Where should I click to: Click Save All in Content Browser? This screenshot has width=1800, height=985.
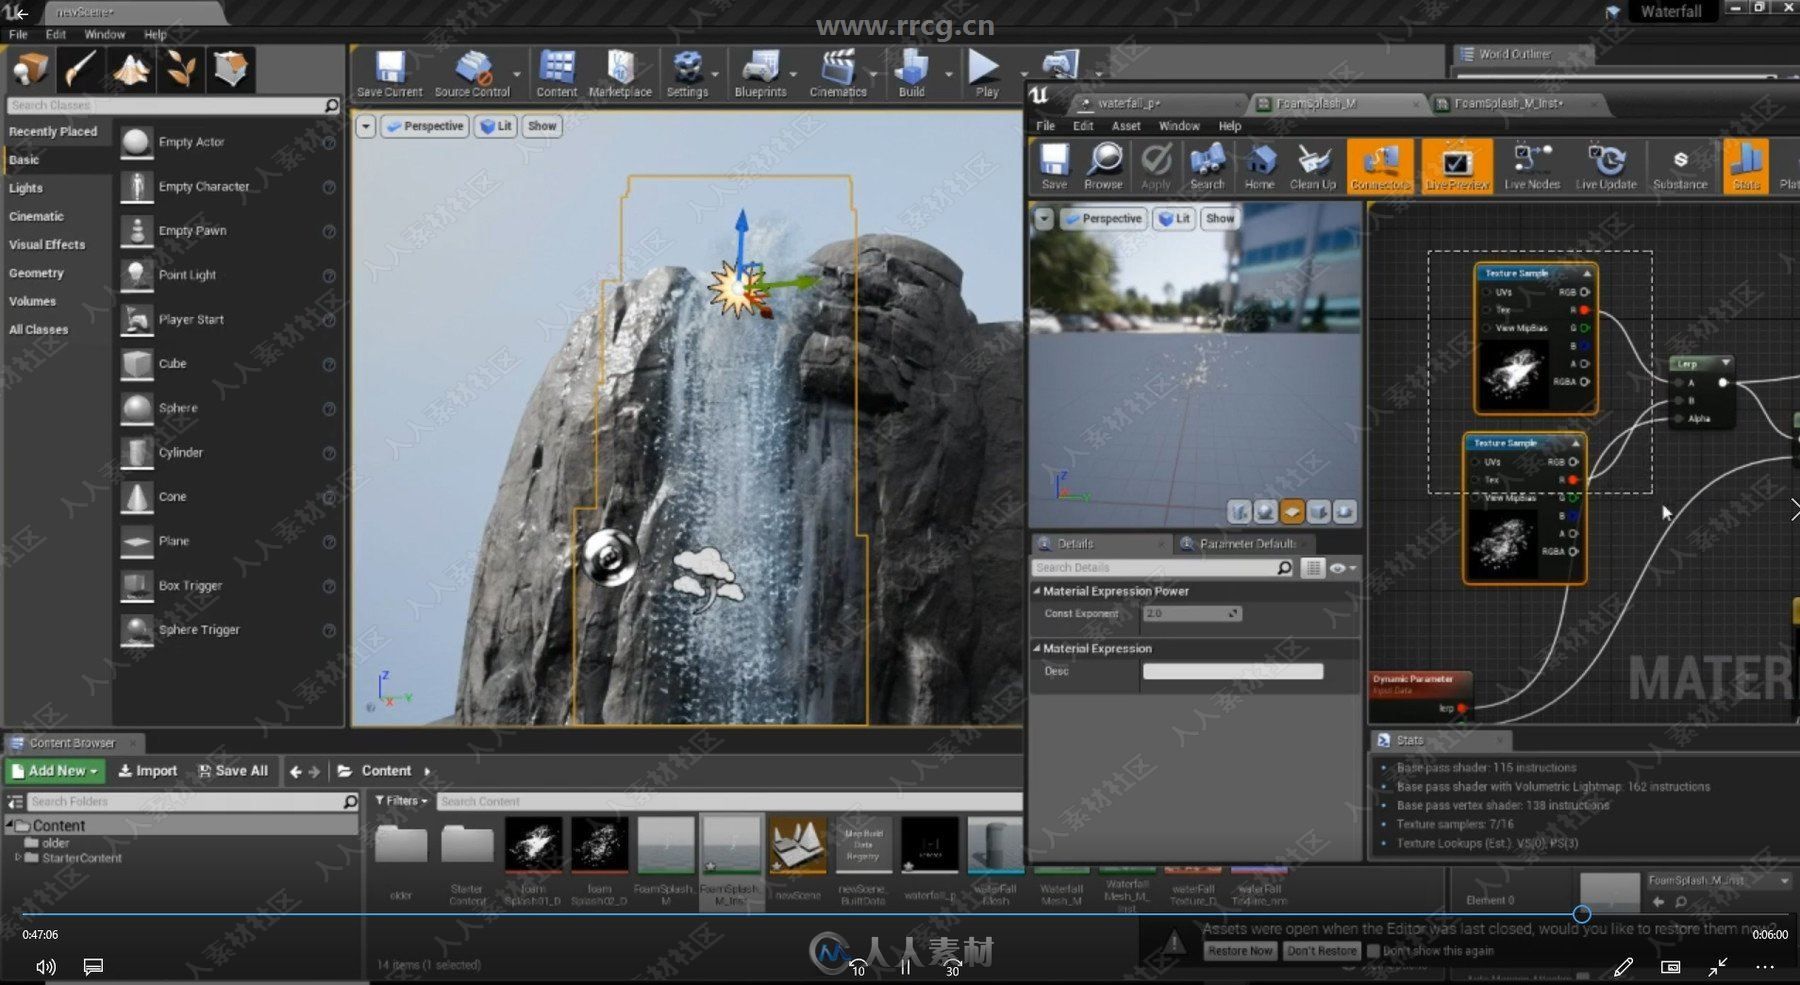(233, 771)
